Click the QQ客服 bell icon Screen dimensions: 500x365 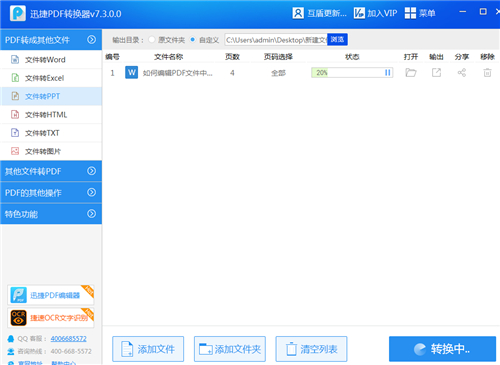11,339
